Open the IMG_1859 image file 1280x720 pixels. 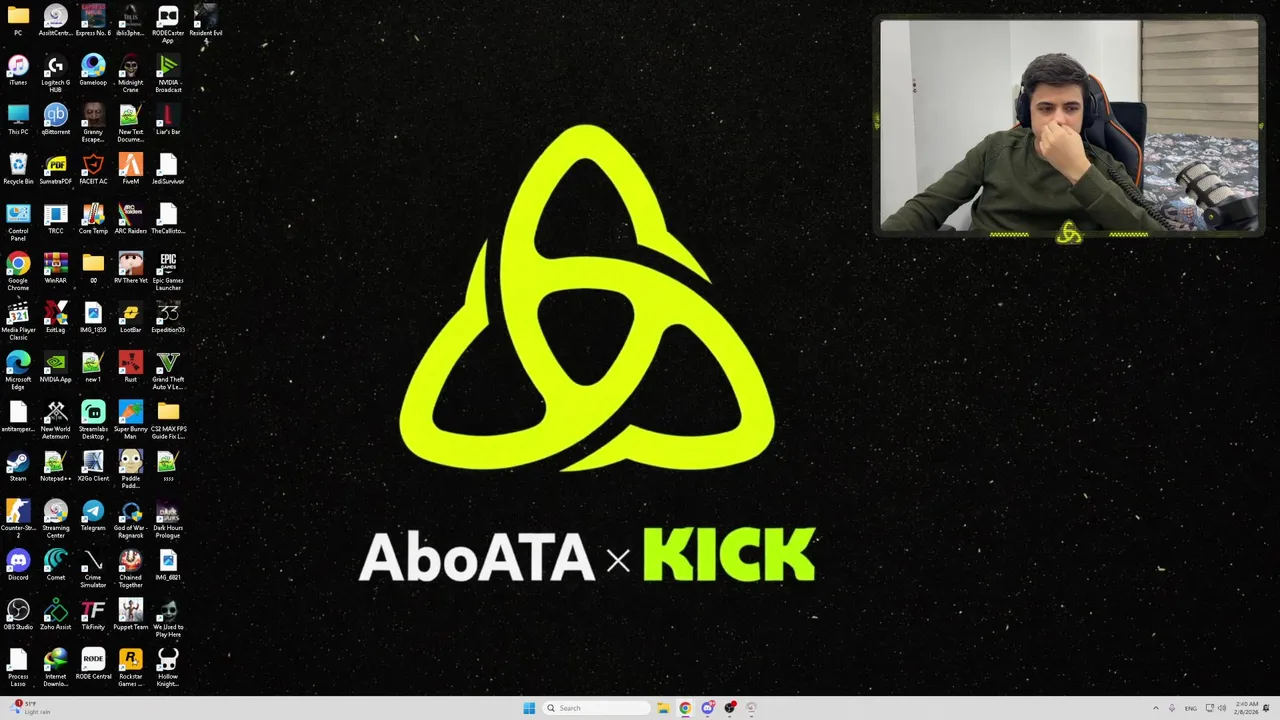pos(93,318)
